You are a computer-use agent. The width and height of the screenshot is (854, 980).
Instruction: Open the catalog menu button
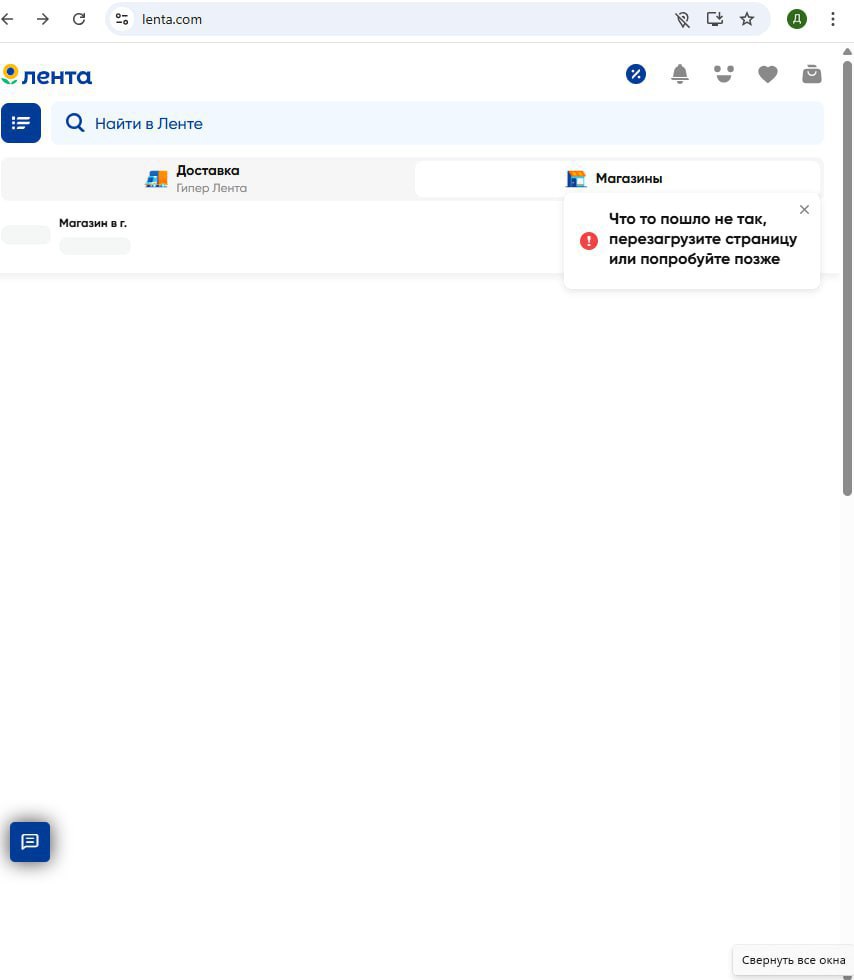[x=21, y=123]
